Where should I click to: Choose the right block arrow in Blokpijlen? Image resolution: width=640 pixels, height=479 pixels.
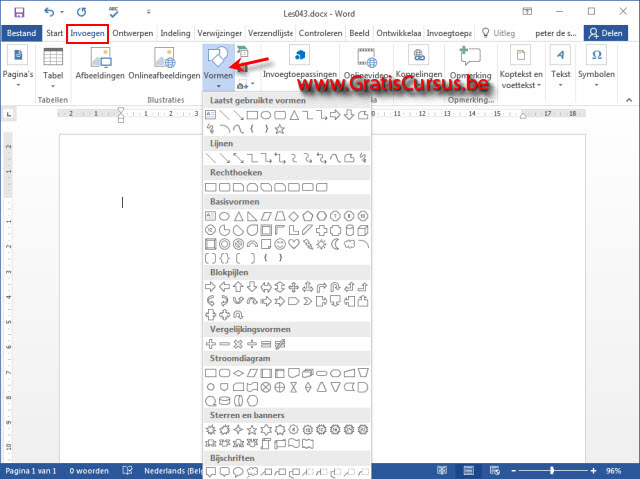tap(210, 287)
